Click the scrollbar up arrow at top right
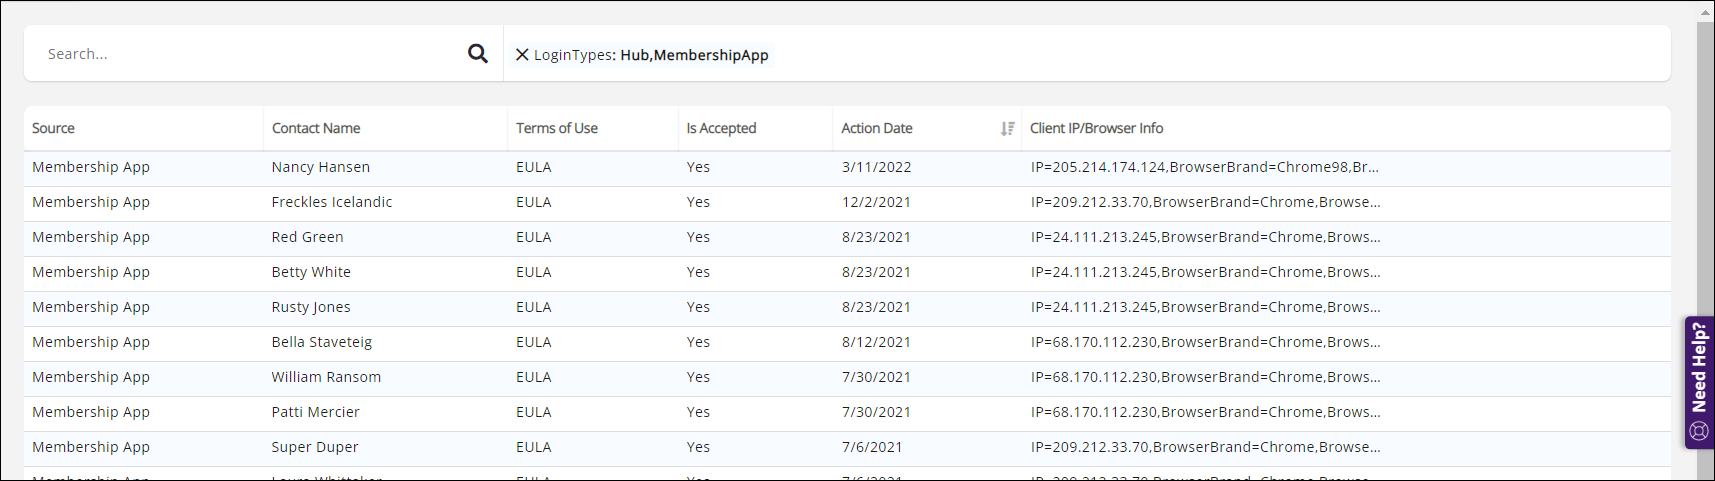Image resolution: width=1715 pixels, height=481 pixels. tap(1706, 12)
